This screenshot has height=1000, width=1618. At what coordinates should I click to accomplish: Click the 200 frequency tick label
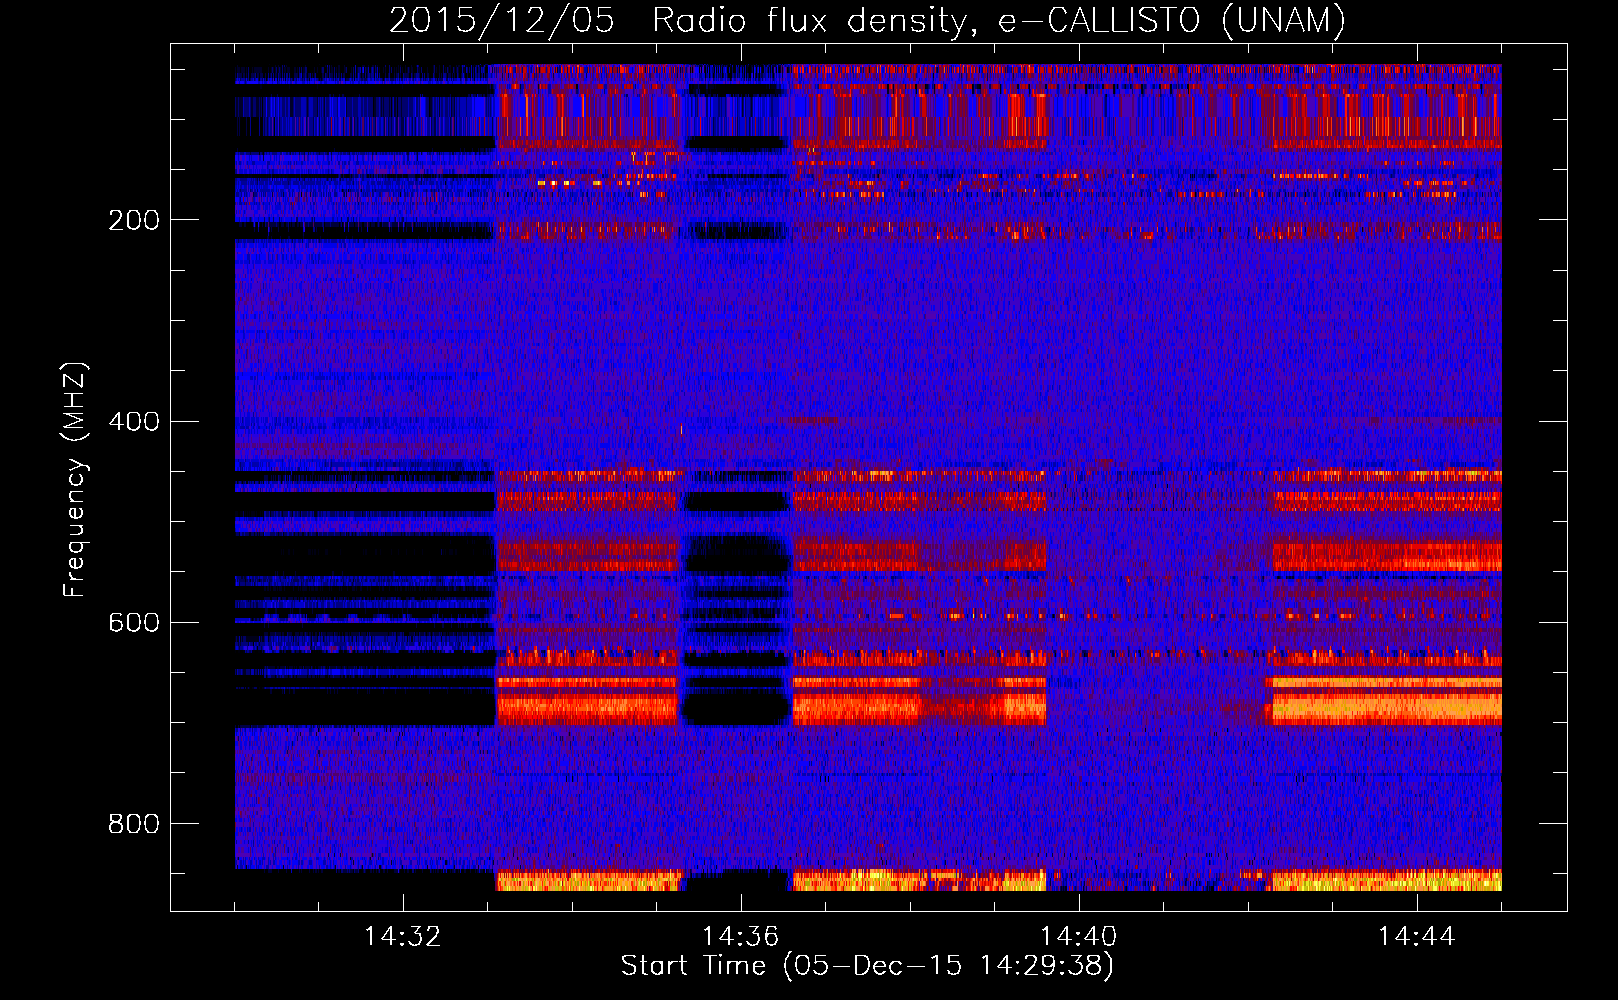click(x=134, y=220)
